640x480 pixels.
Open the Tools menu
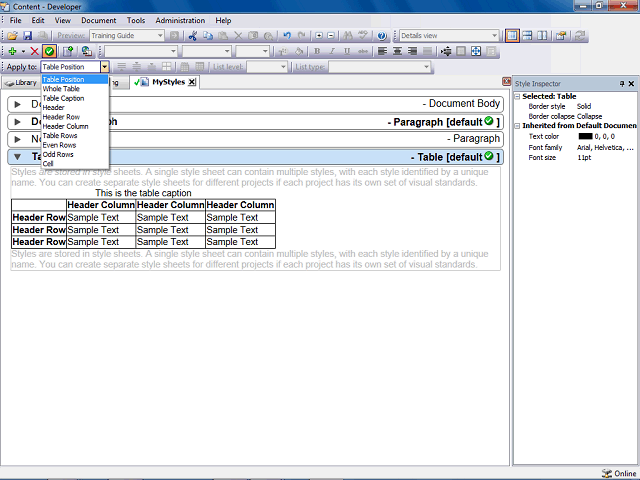click(136, 20)
